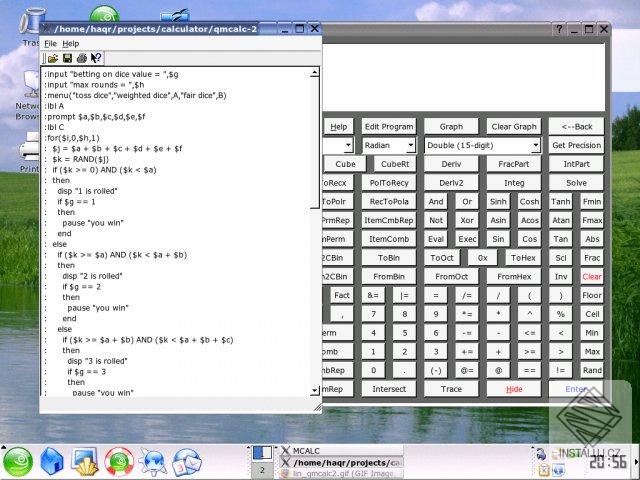Viewport: 640px width, 480px height.
Task: Click the digit 5 button
Action: pos(404,333)
